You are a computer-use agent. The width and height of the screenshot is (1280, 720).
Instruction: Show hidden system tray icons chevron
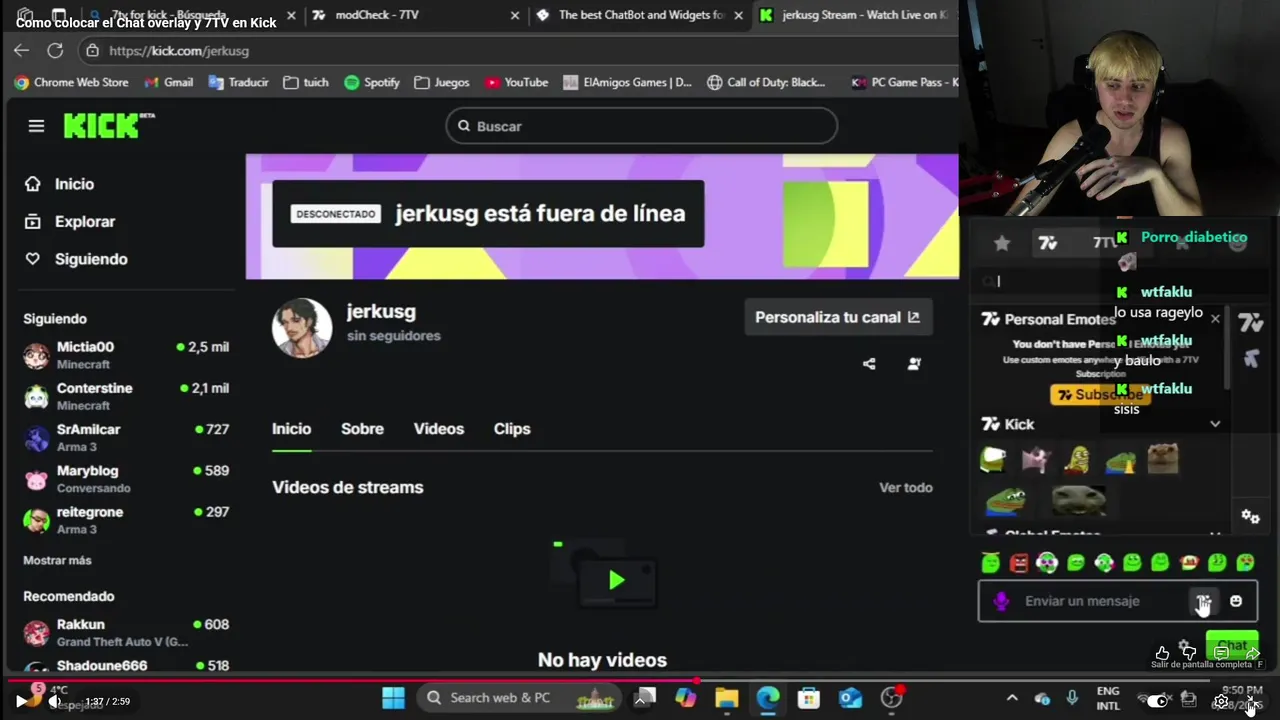click(1012, 698)
